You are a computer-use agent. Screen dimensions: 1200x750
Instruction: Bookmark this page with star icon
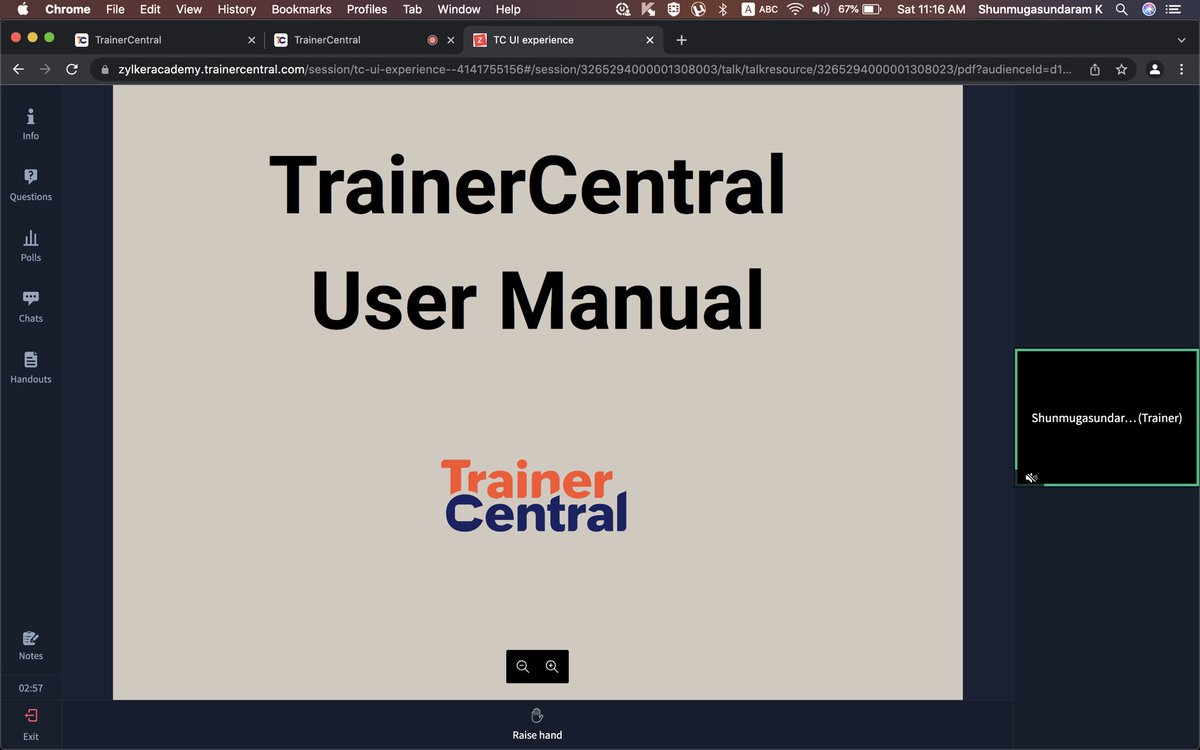pyautogui.click(x=1122, y=69)
